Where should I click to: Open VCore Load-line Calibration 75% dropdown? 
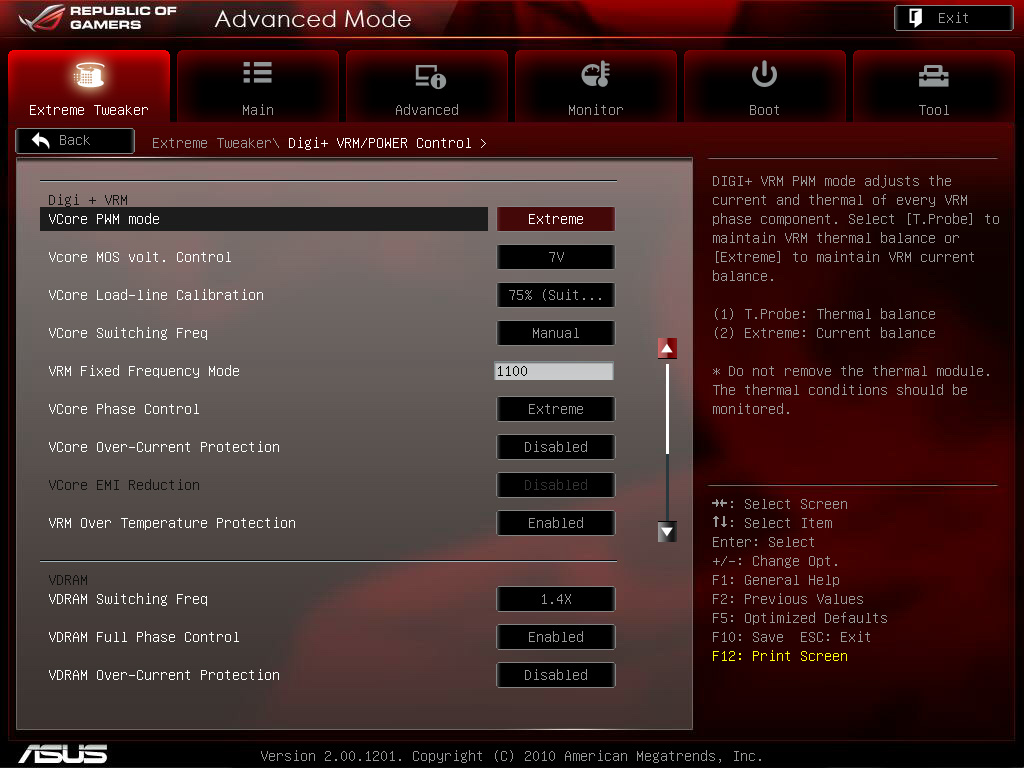click(556, 295)
